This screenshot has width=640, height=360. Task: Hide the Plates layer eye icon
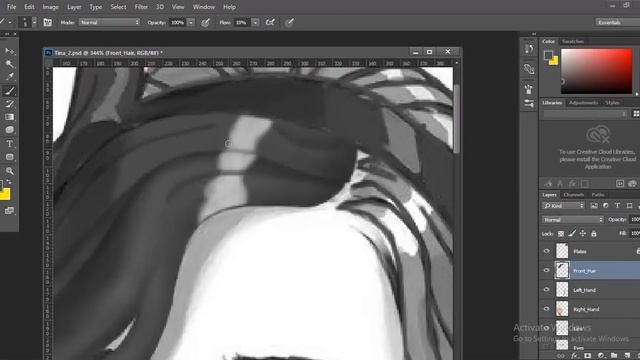tap(547, 251)
